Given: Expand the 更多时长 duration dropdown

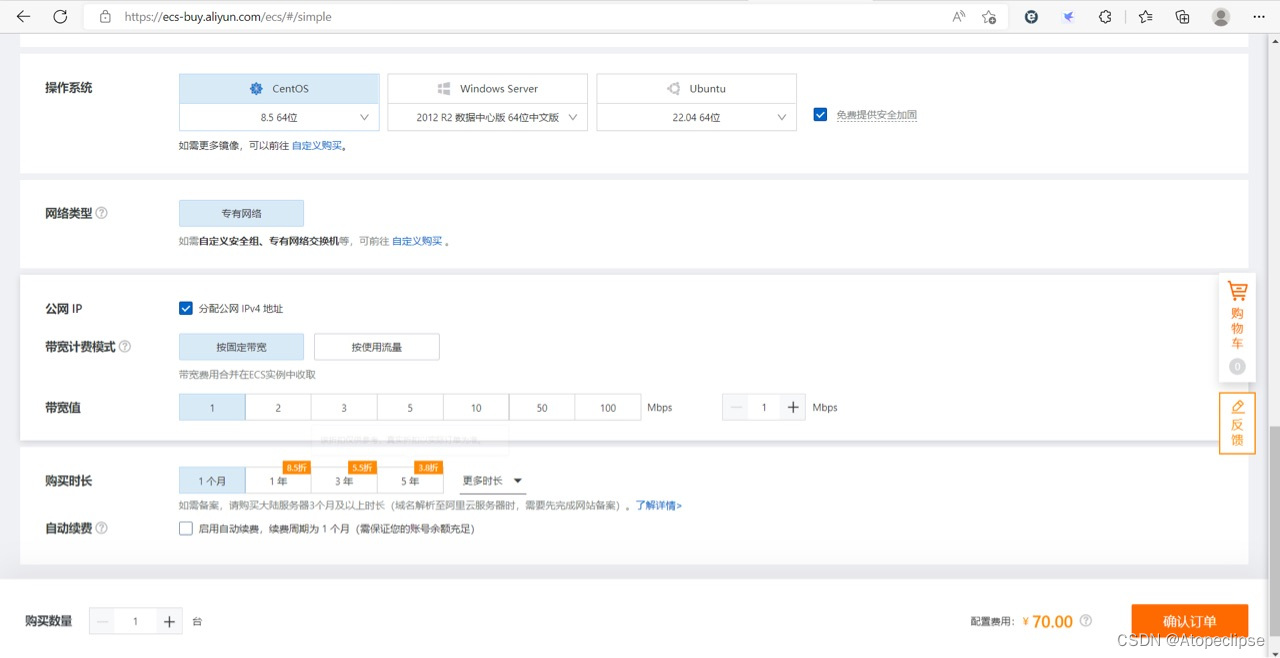Looking at the screenshot, I should pyautogui.click(x=492, y=481).
